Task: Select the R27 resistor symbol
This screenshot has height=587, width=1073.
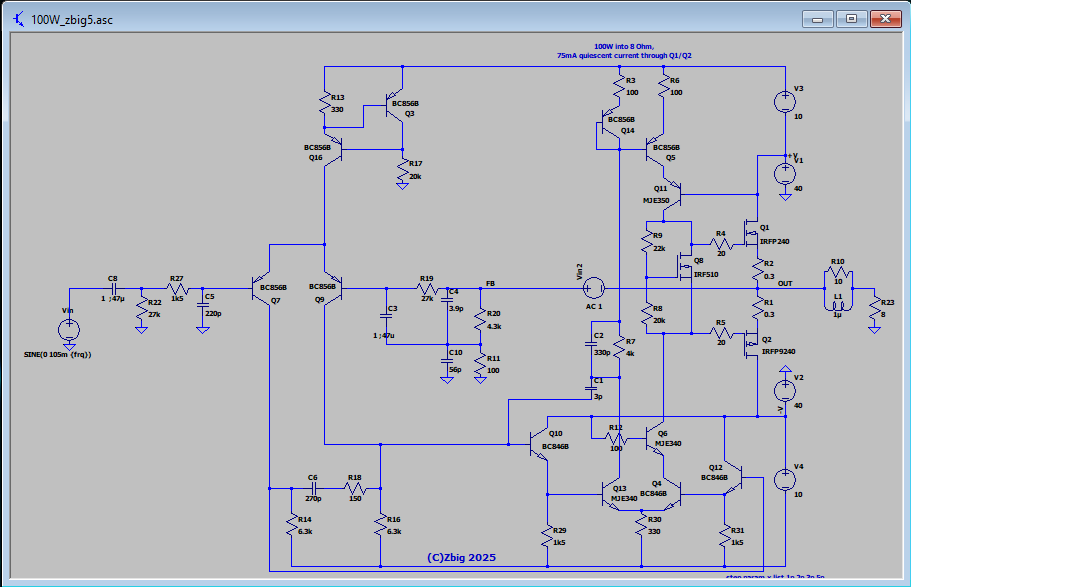Action: (x=177, y=288)
